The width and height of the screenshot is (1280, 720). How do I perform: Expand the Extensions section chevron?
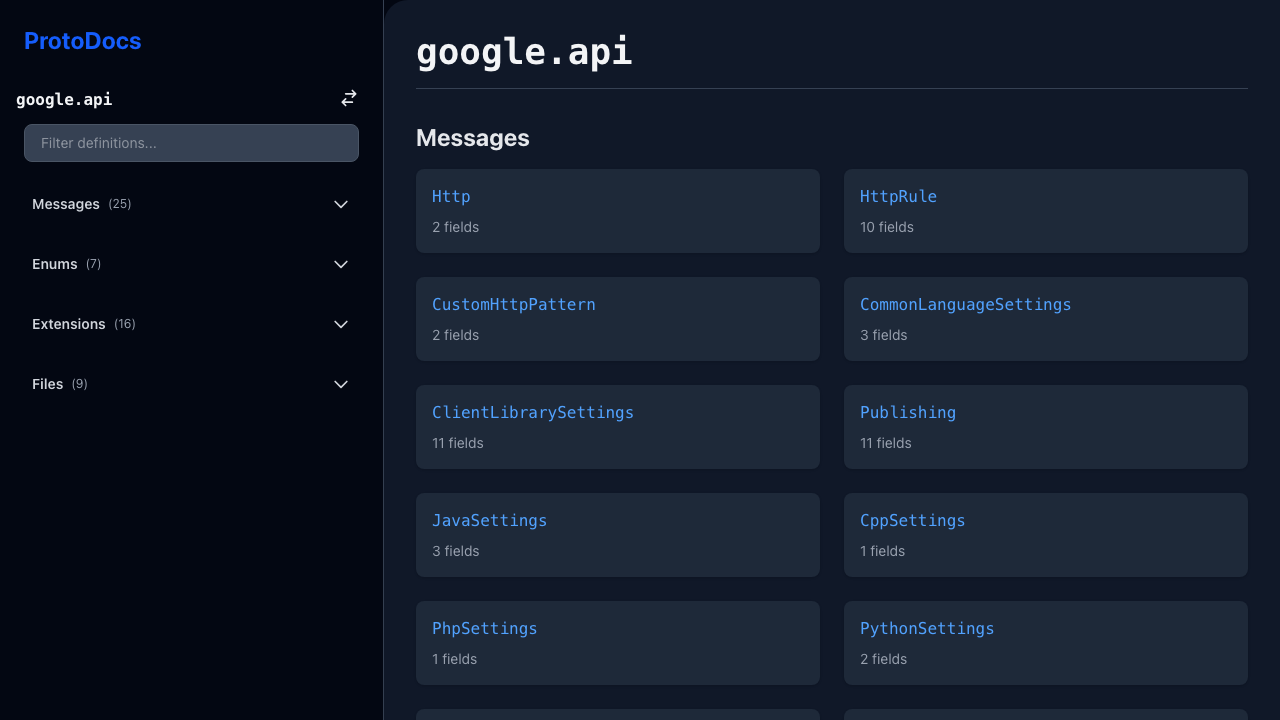[x=341, y=324]
